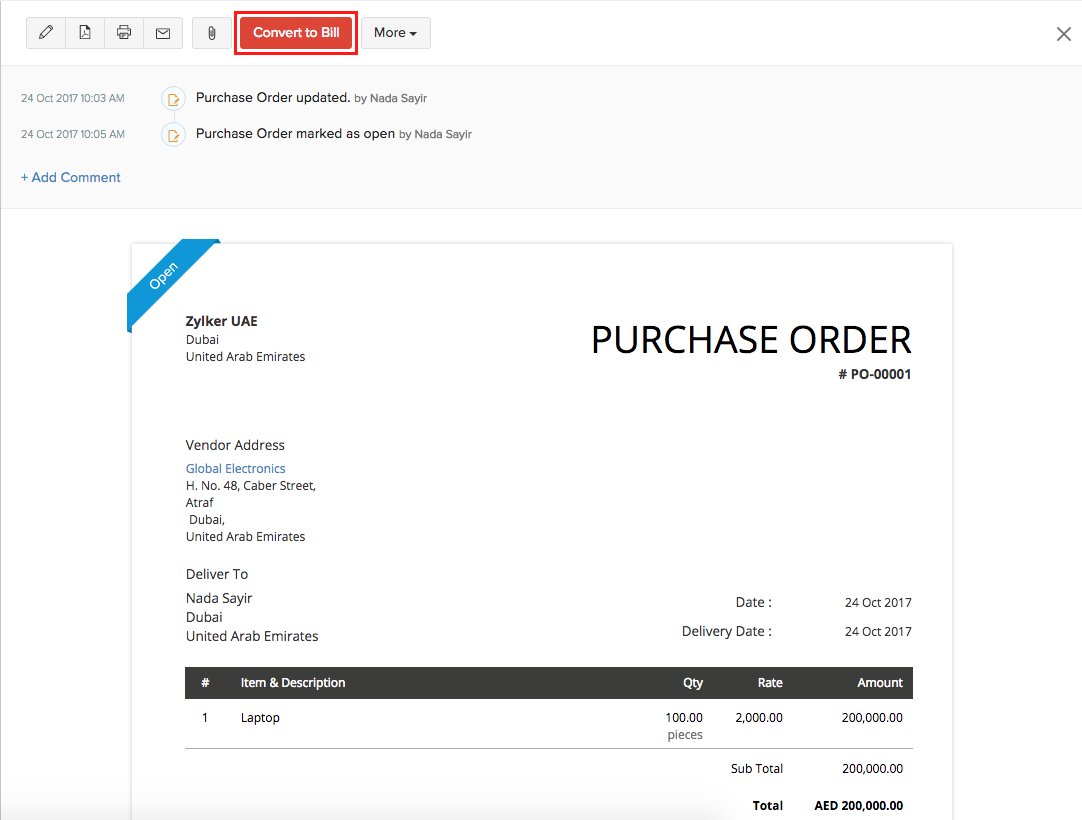The width and height of the screenshot is (1082, 820).
Task: Click the quantity value 100.00
Action: [684, 718]
